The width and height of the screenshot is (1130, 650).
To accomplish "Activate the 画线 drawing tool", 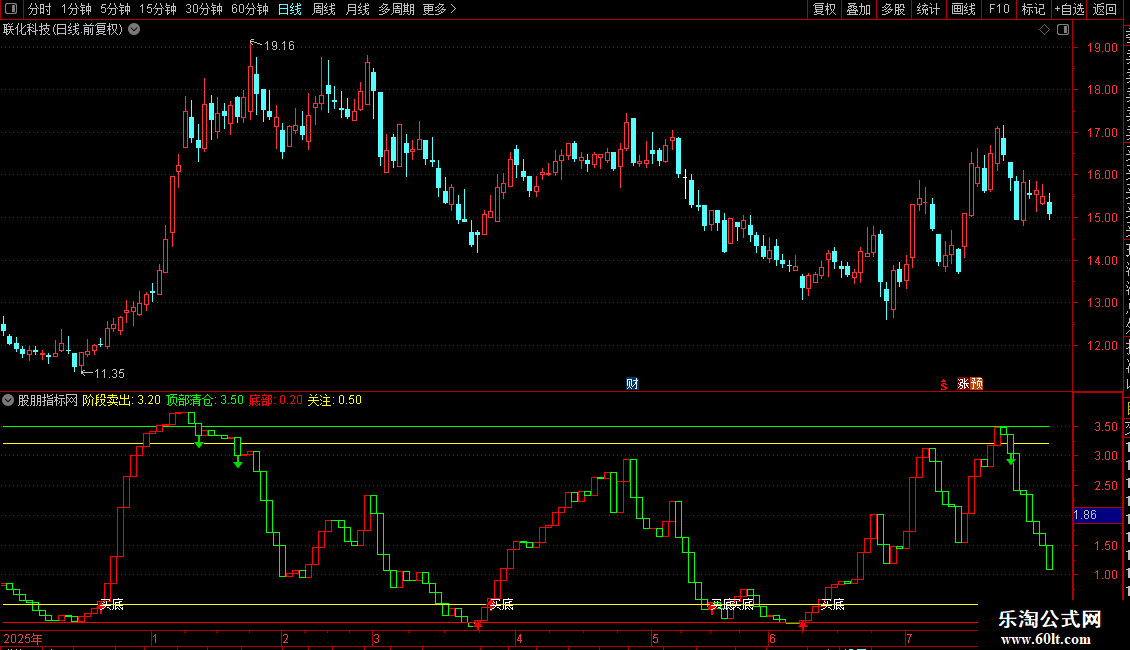I will [x=963, y=9].
